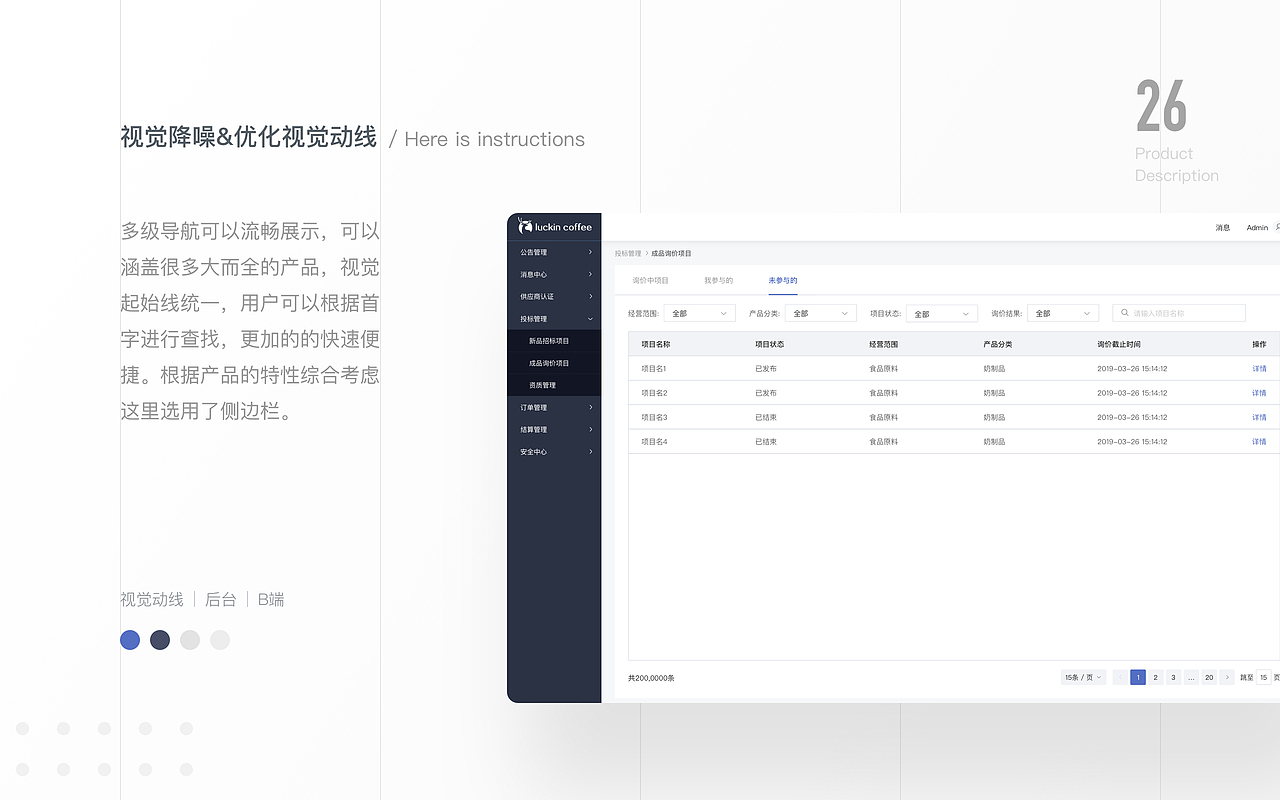Select the dark navy color swatch dot
This screenshot has height=800, width=1280.
click(160, 640)
